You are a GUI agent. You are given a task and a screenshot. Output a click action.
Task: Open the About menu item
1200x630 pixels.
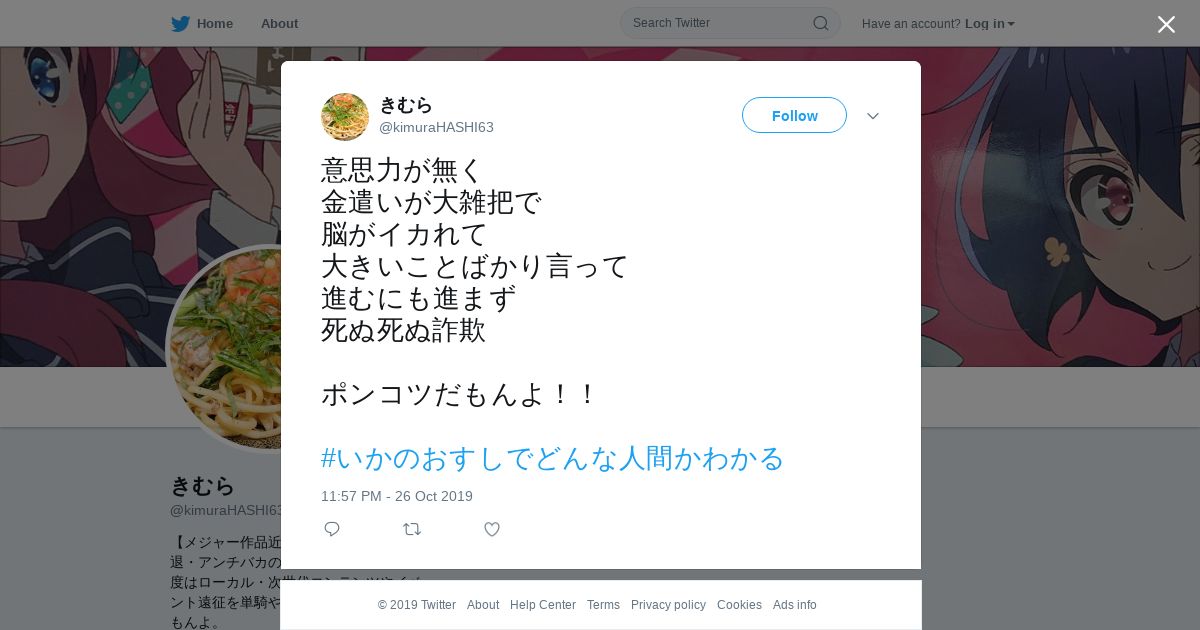[279, 23]
